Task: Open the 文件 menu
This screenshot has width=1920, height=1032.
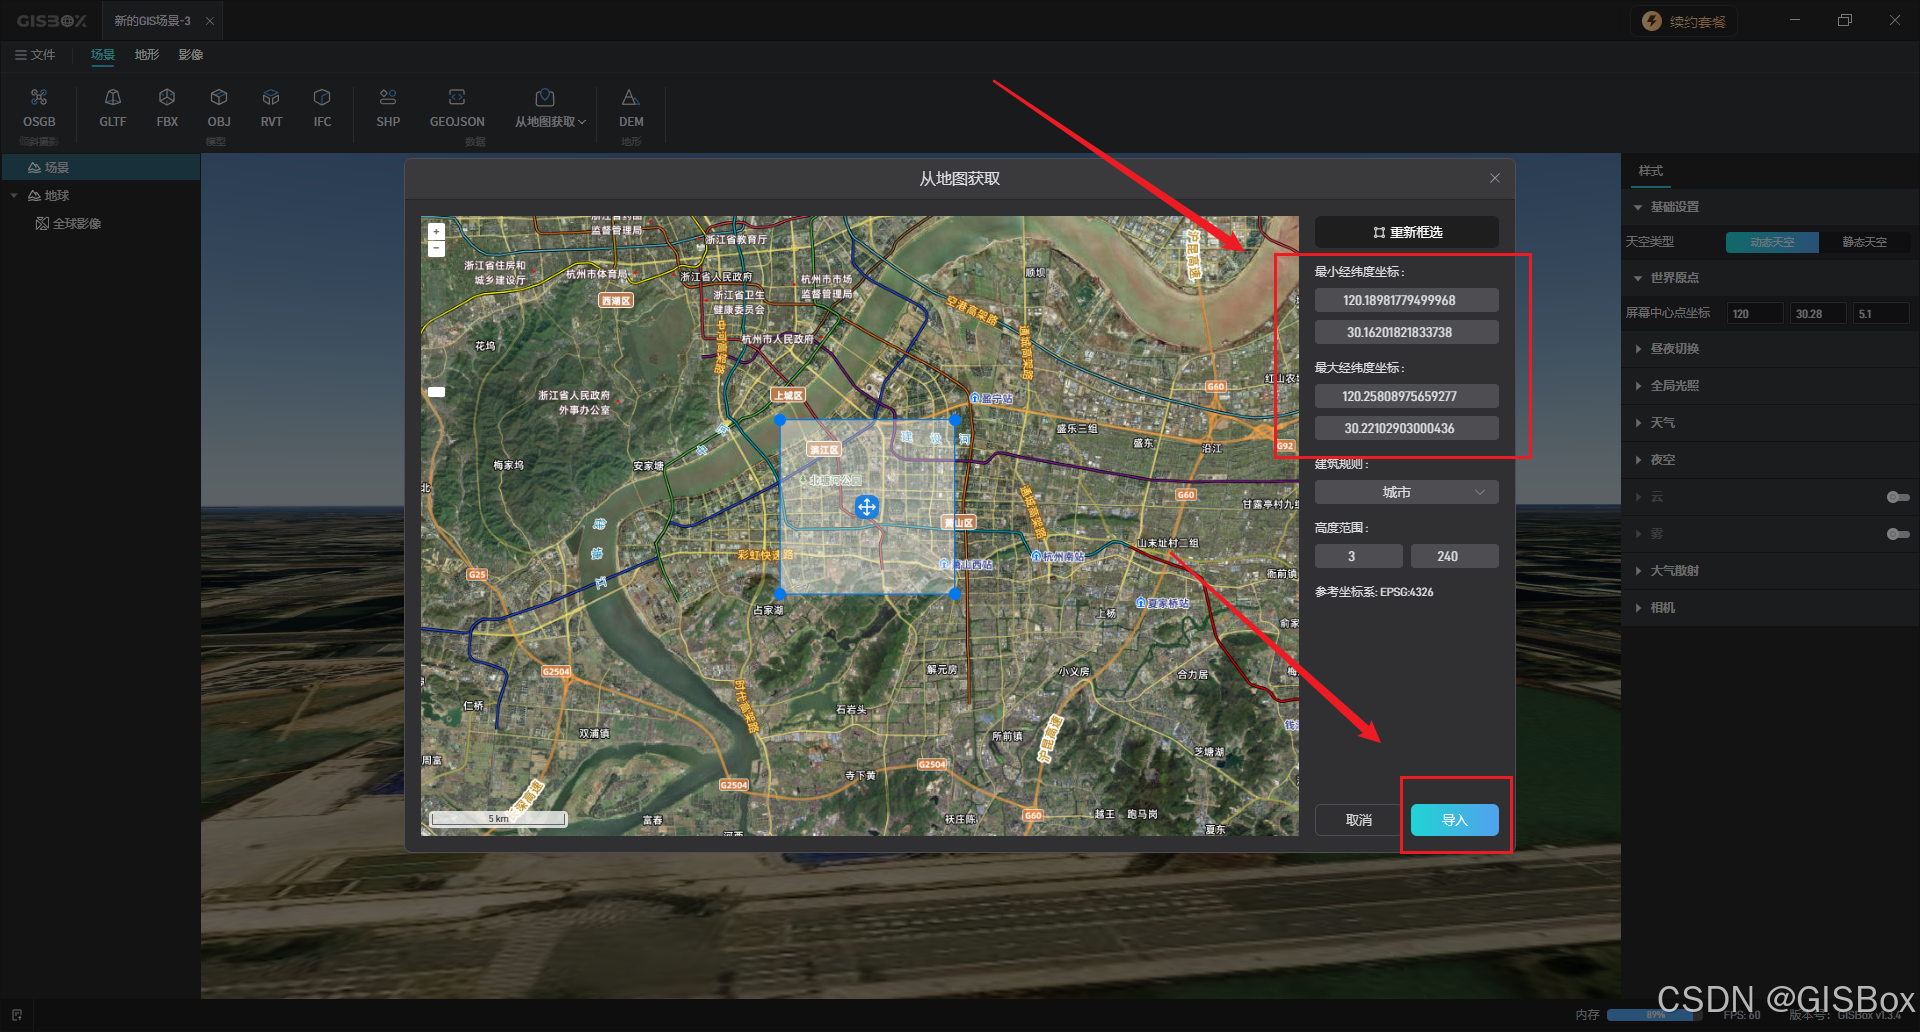Action: point(35,55)
